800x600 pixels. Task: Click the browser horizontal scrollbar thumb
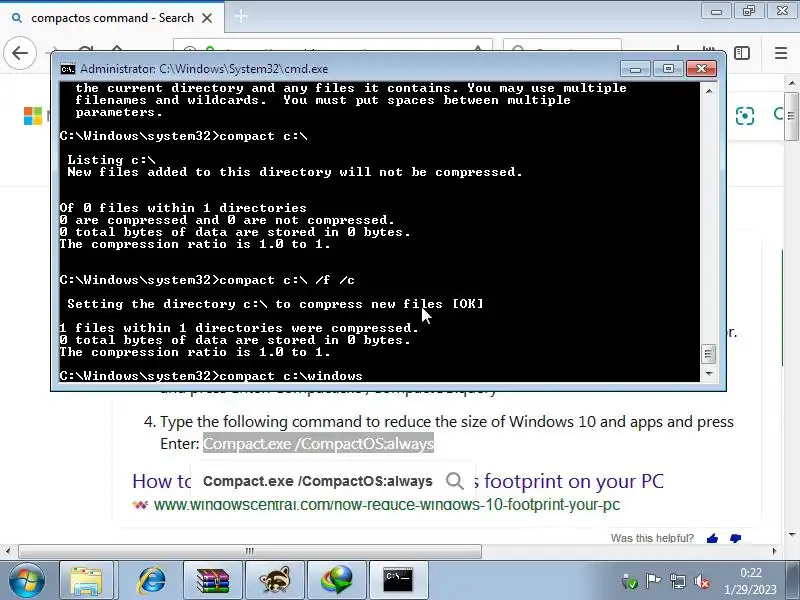coord(249,551)
